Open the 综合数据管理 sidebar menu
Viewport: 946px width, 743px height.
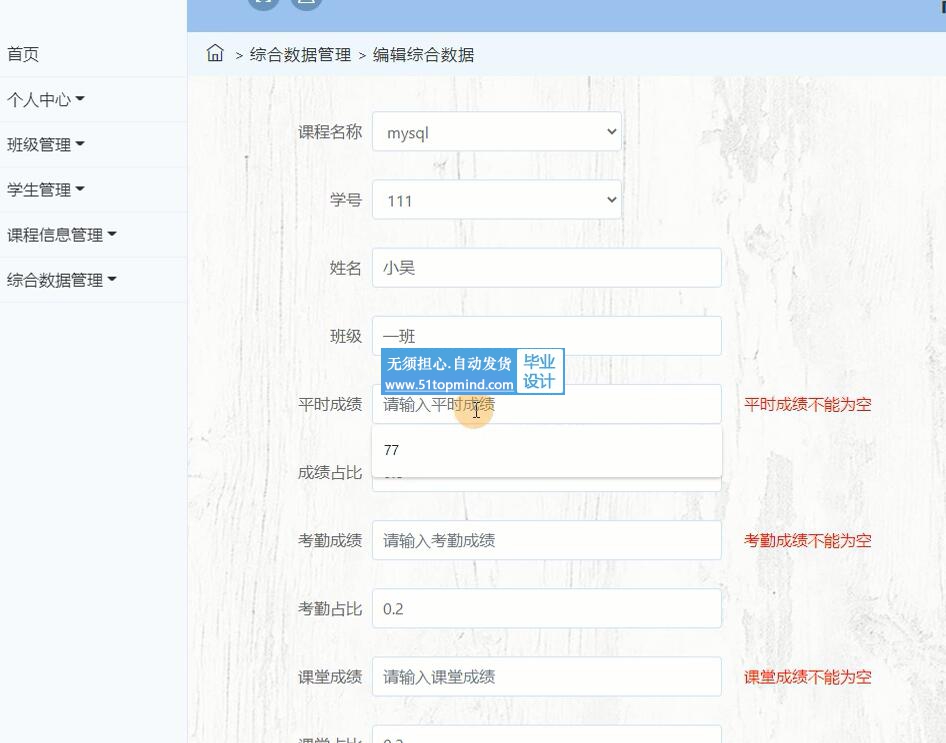click(61, 280)
